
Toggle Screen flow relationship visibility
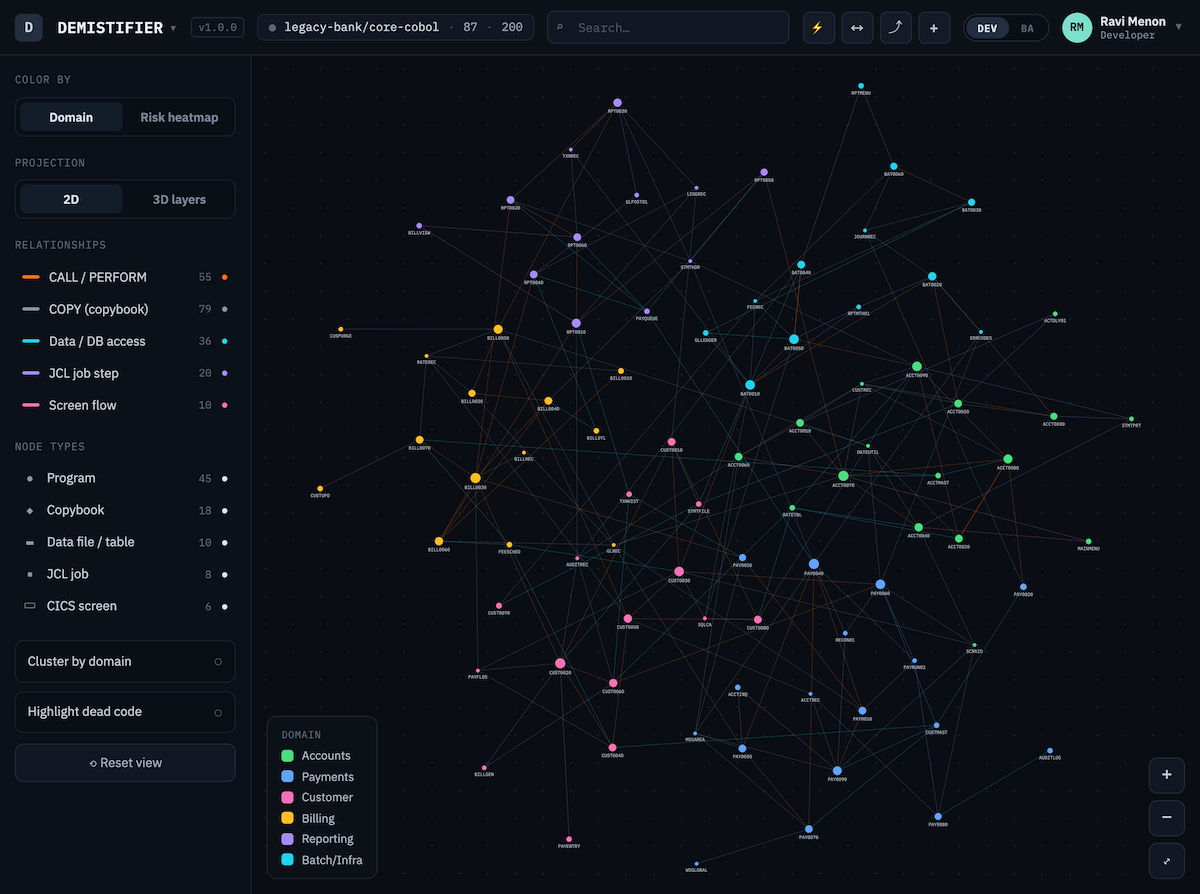[x=125, y=405]
